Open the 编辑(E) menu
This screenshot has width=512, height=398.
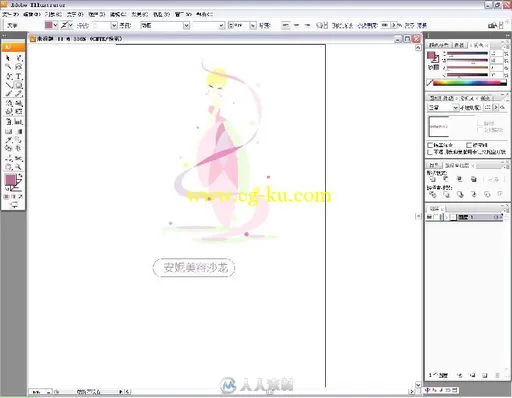click(32, 14)
